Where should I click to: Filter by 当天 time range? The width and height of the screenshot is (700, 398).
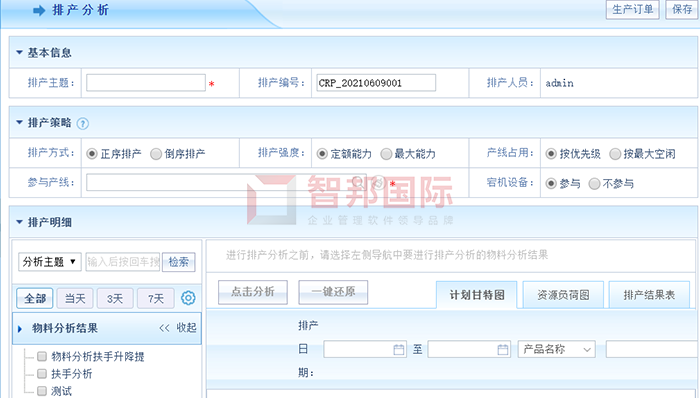tap(75, 298)
